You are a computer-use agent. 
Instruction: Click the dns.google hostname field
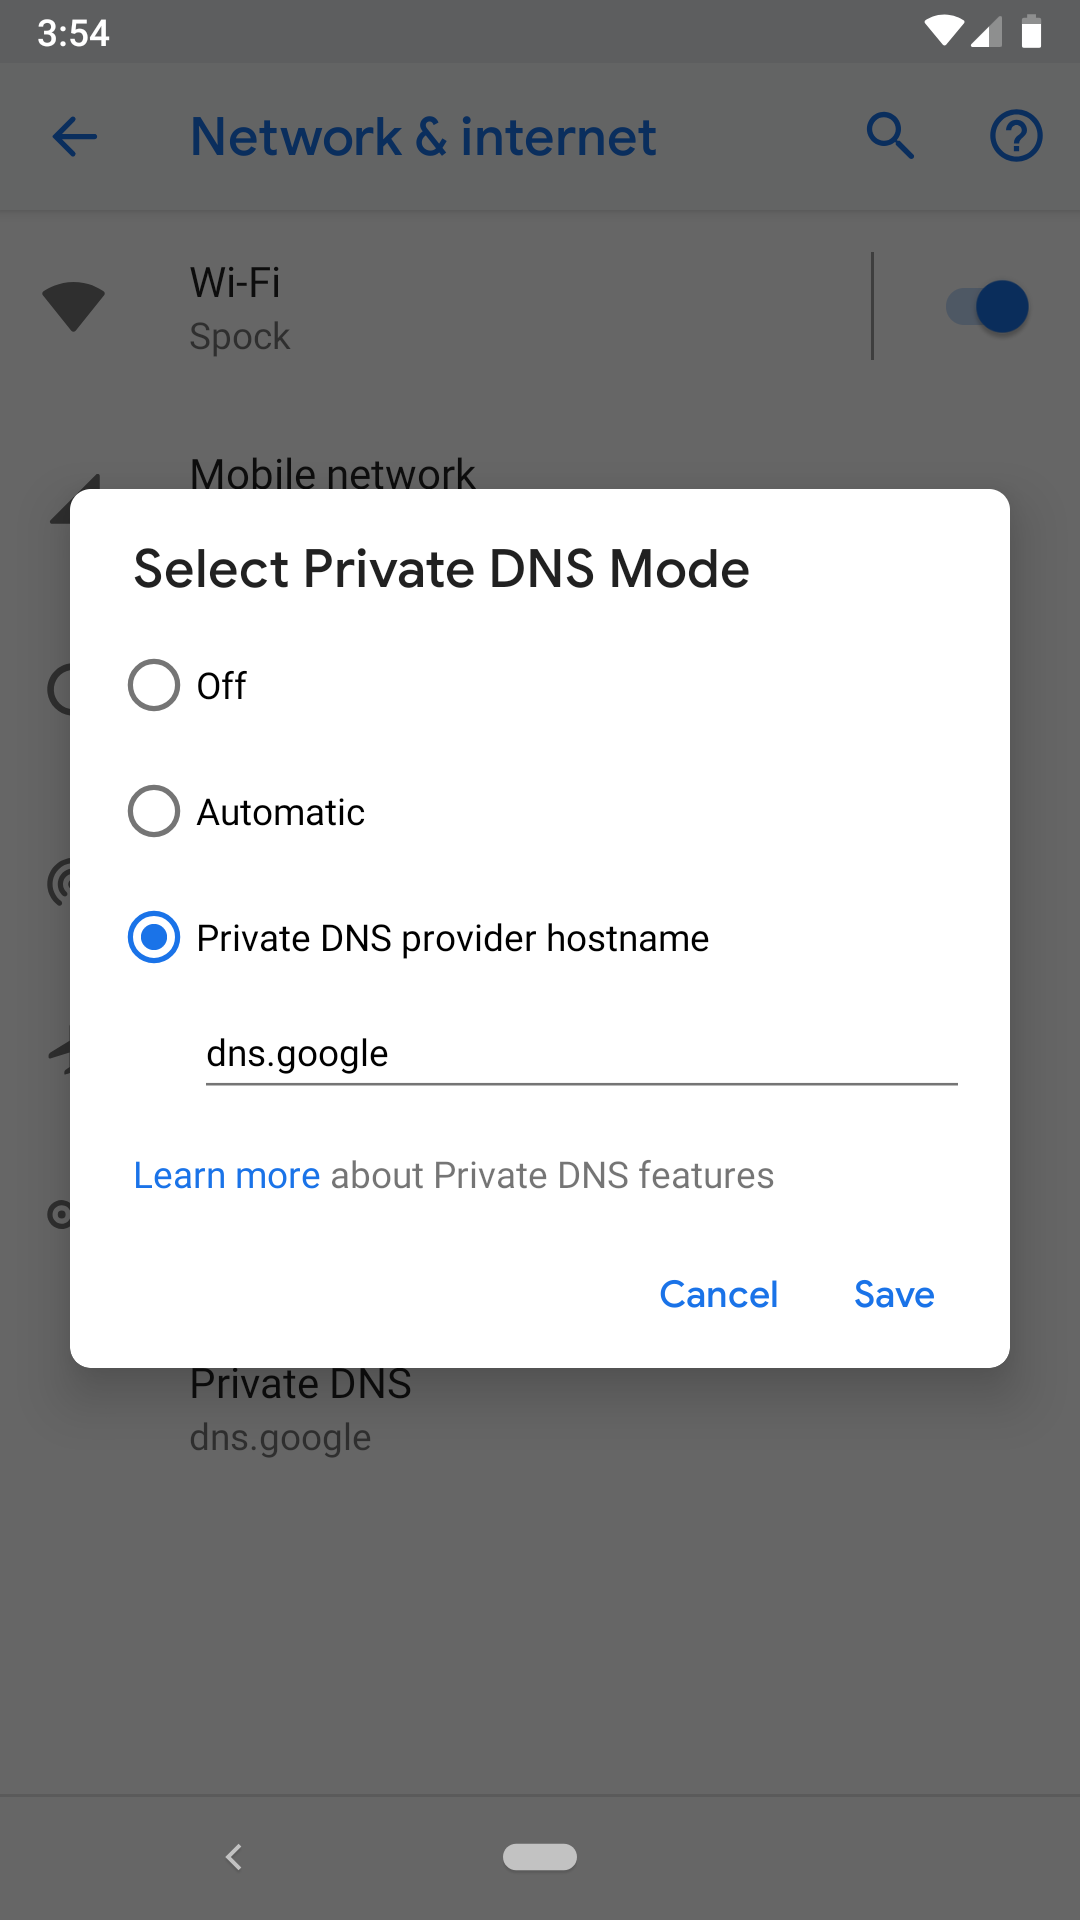(581, 1054)
